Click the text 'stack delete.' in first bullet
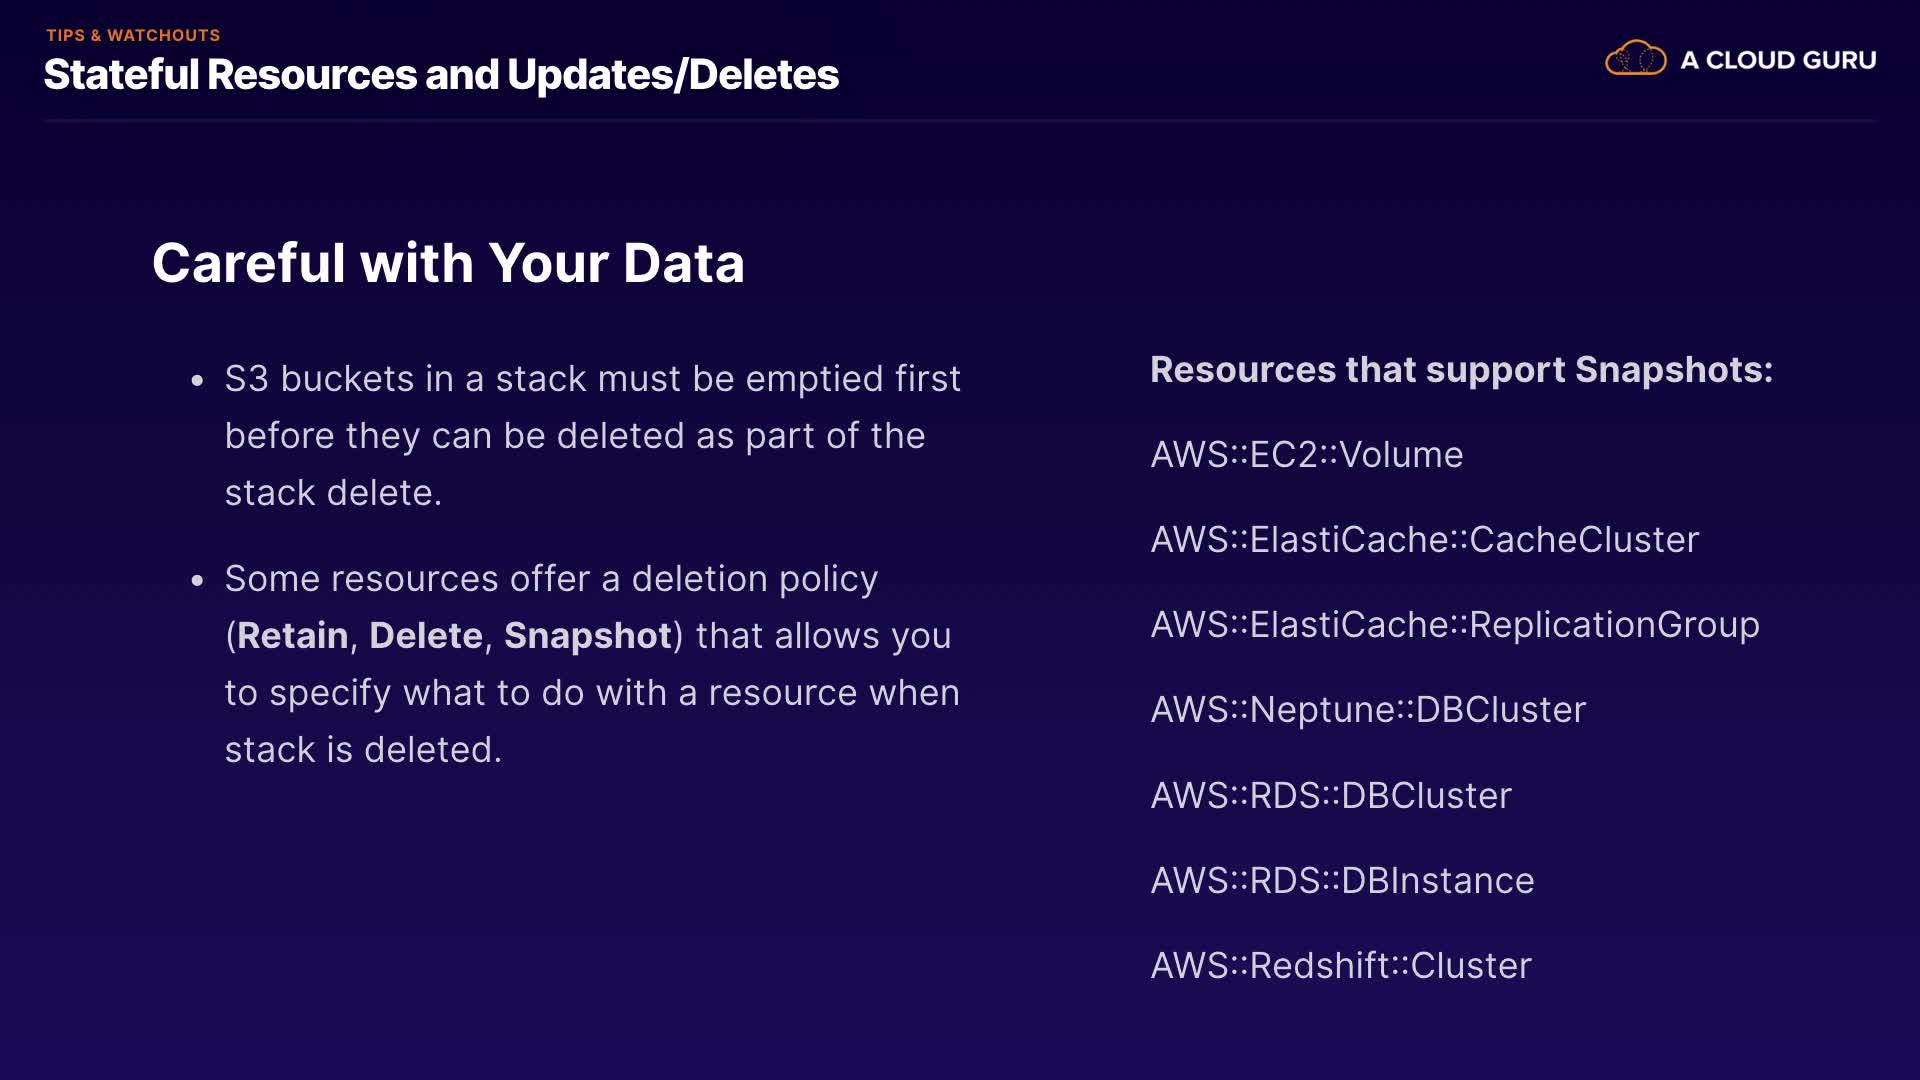The height and width of the screenshot is (1080, 1920). pyautogui.click(x=333, y=493)
